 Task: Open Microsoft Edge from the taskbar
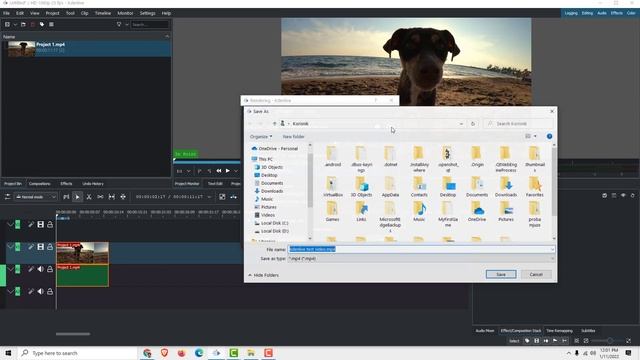point(199,353)
